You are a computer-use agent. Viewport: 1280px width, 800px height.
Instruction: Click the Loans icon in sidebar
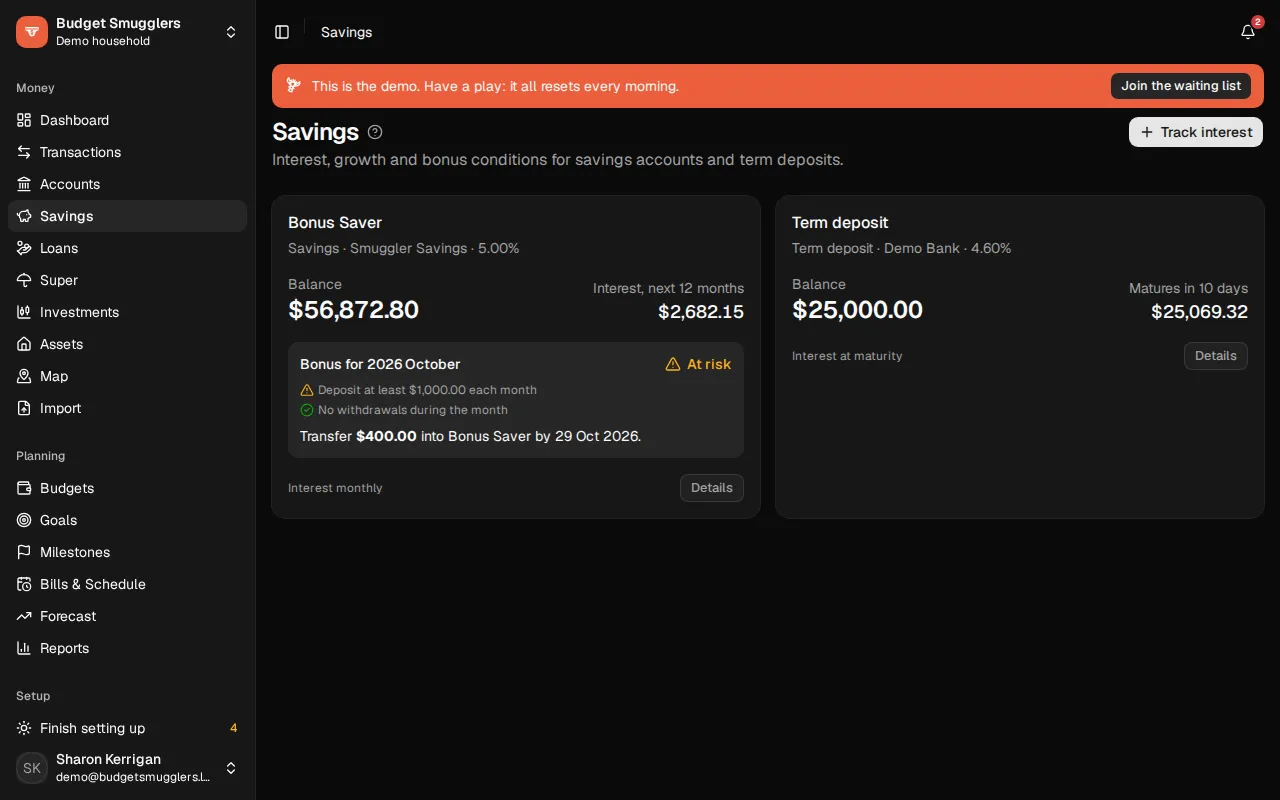point(24,248)
